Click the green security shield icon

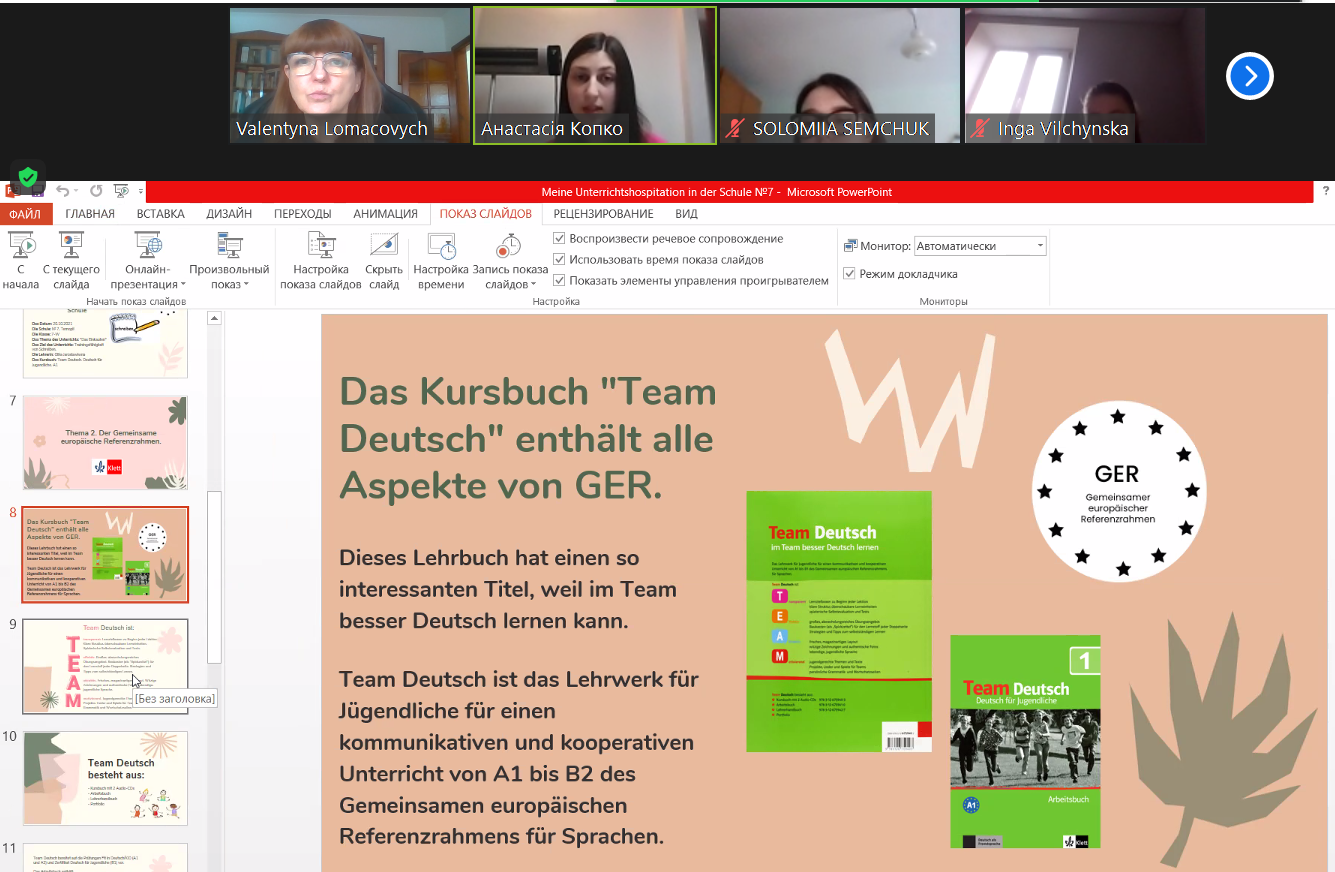click(28, 177)
